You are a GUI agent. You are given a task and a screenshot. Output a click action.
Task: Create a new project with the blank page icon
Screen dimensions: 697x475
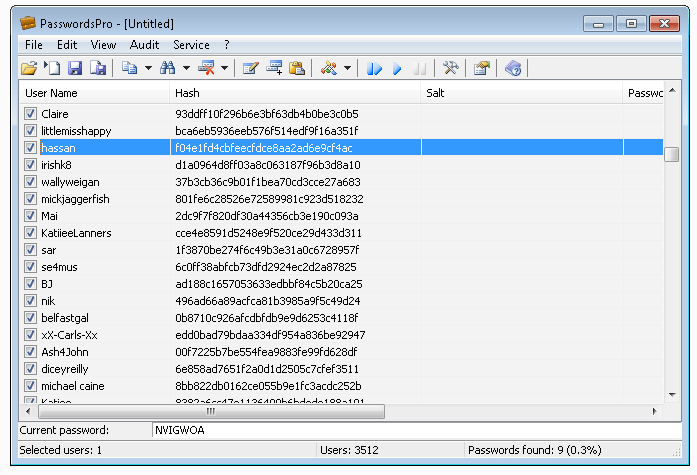[52, 68]
